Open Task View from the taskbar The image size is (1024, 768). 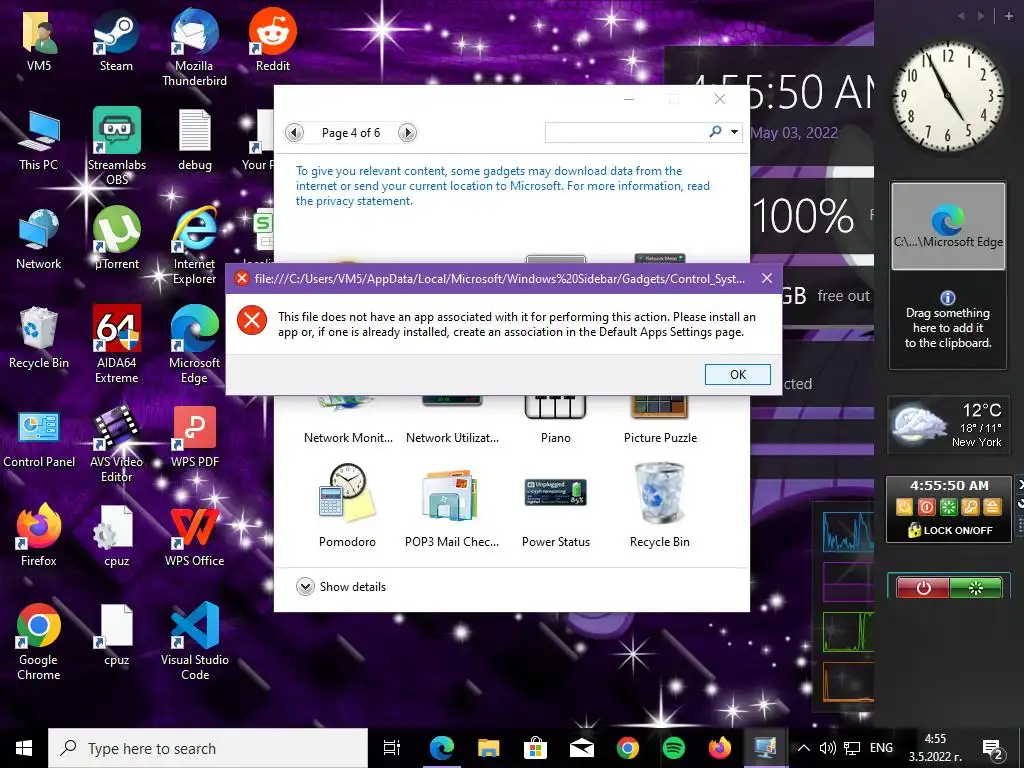tap(392, 748)
